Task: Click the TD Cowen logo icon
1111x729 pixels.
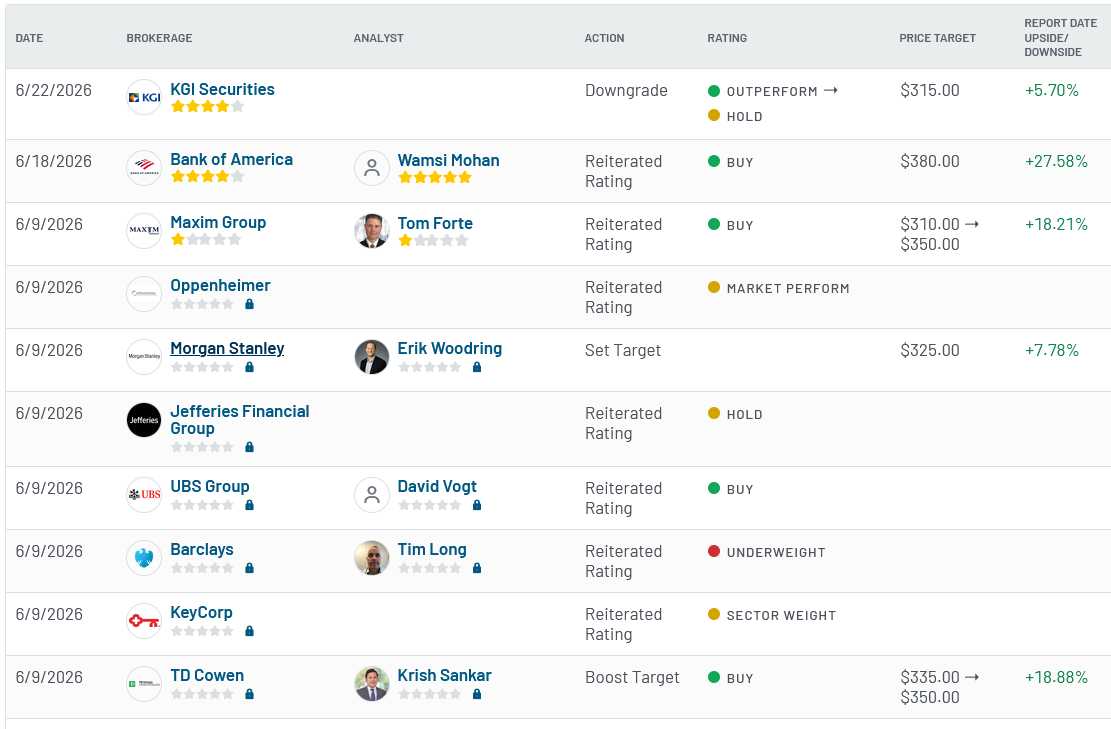Action: pyautogui.click(x=144, y=684)
